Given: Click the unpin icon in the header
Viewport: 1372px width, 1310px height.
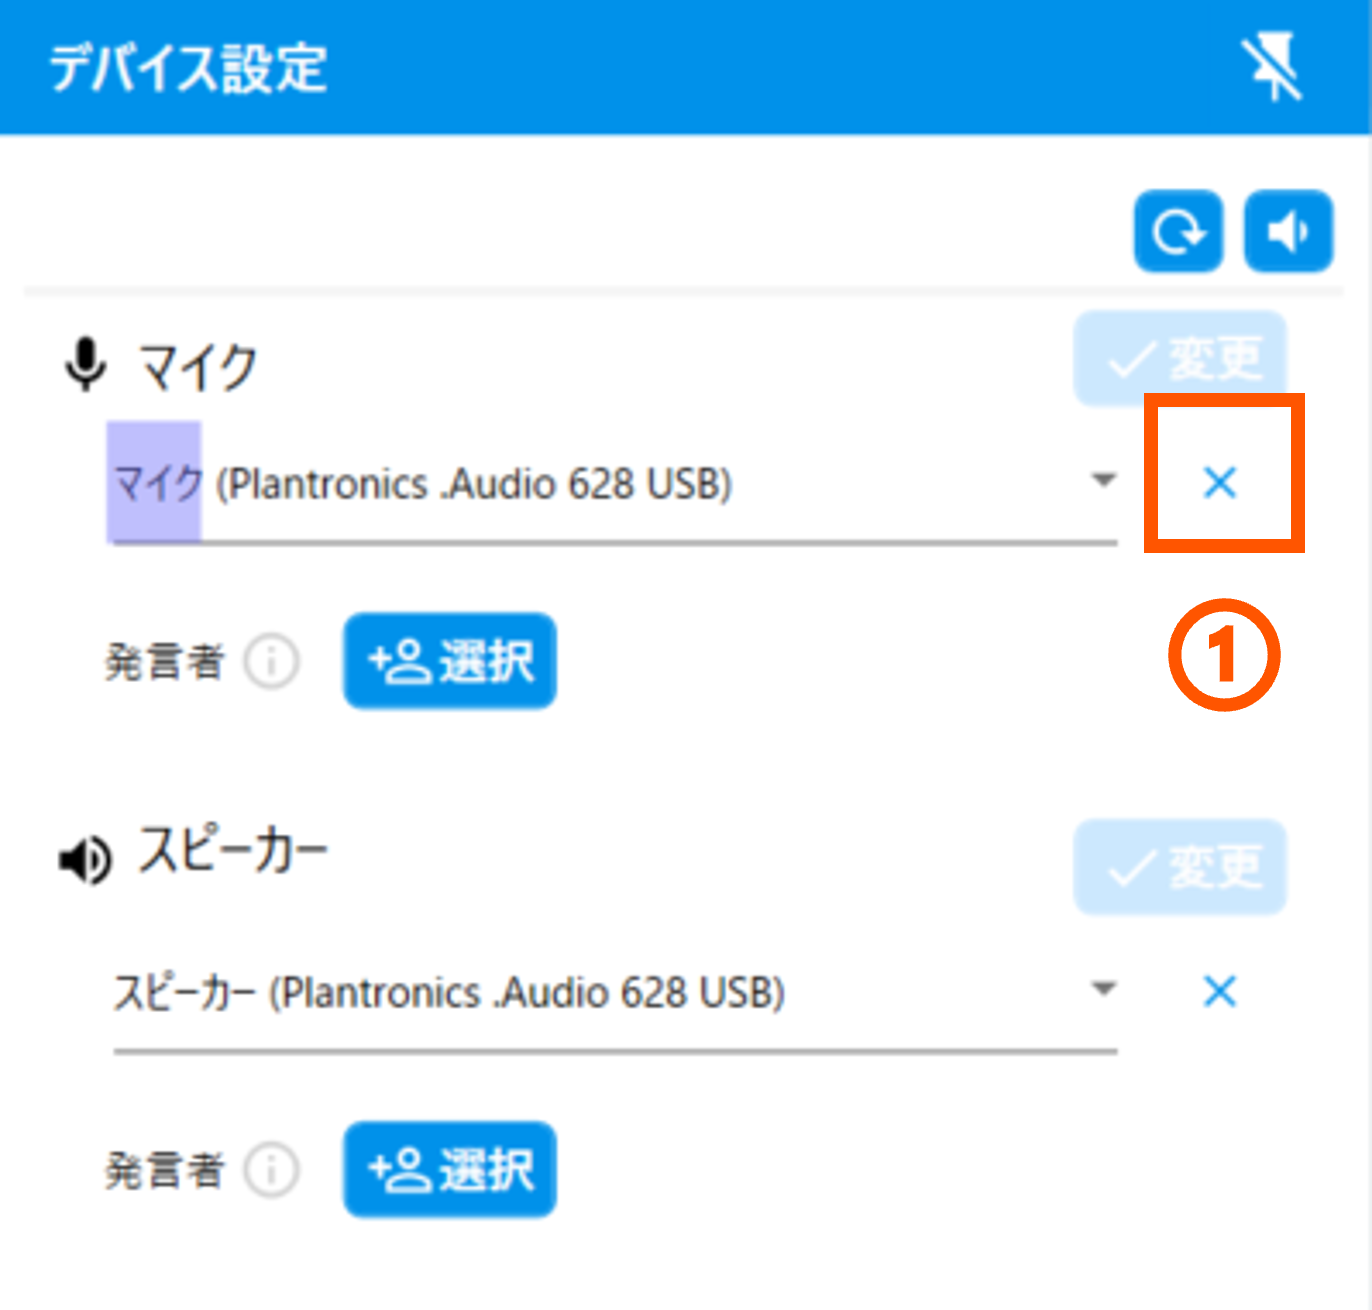Looking at the screenshot, I should click(x=1272, y=68).
